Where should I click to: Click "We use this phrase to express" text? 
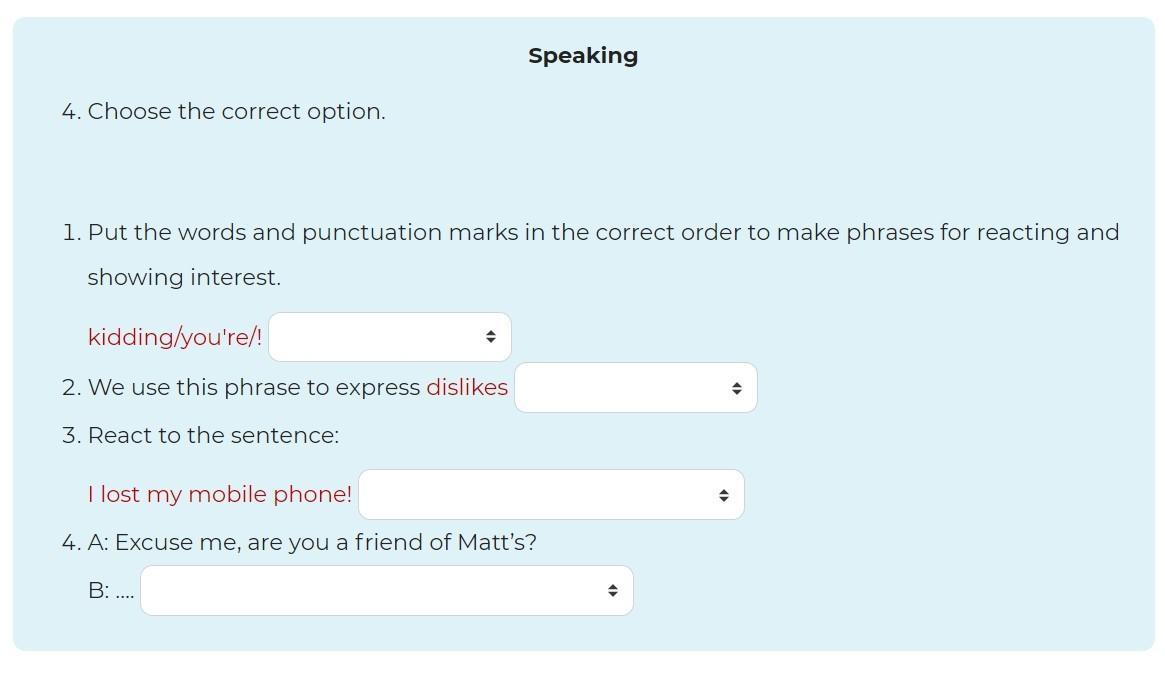click(x=254, y=387)
